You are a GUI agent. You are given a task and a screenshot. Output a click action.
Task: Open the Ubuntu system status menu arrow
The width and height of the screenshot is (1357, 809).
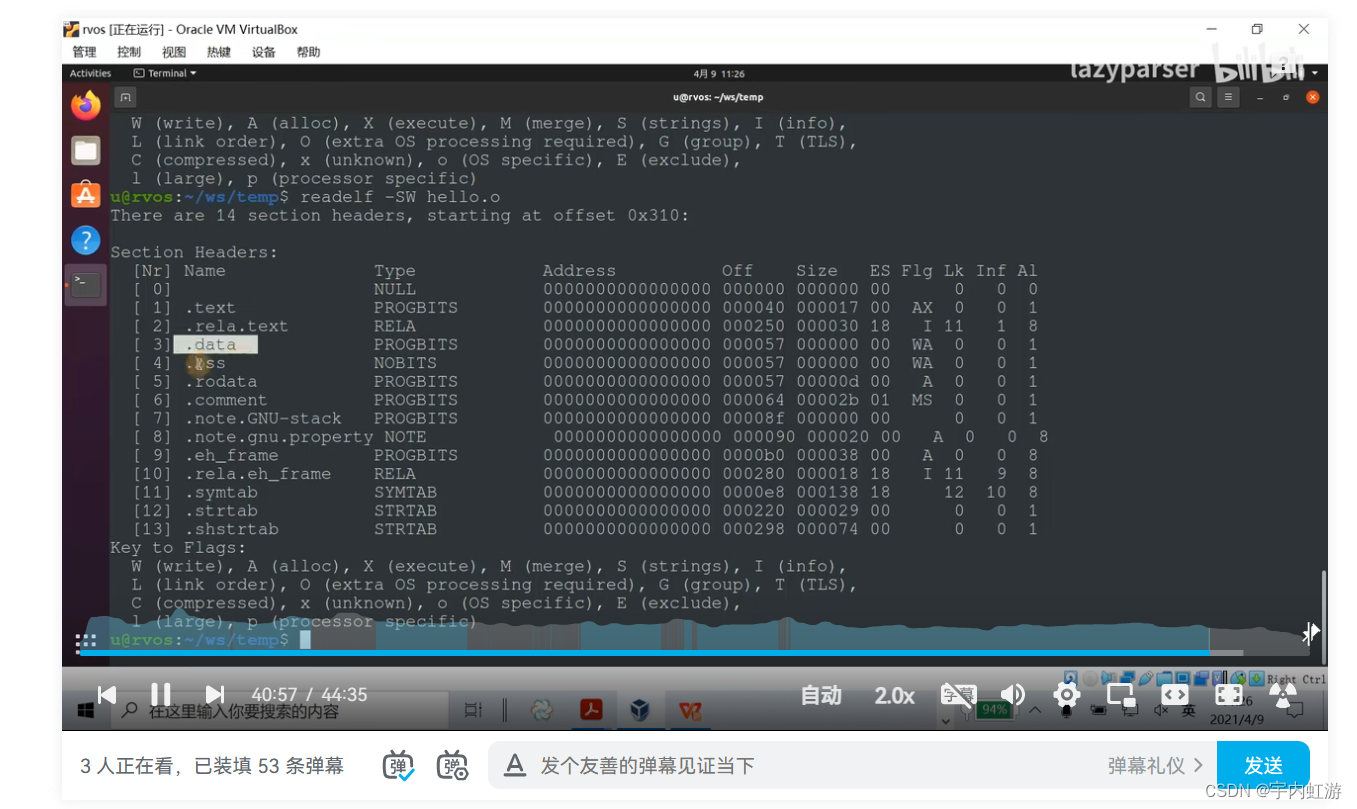coord(1314,73)
